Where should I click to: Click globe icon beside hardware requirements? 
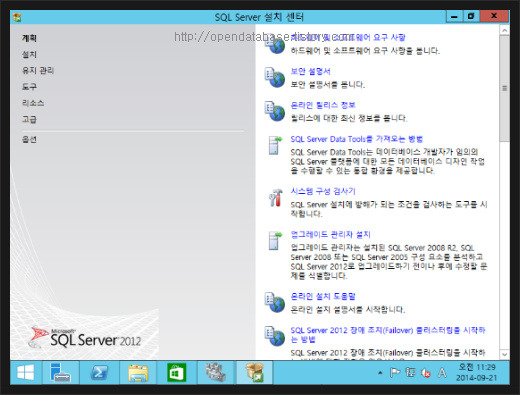coord(275,45)
